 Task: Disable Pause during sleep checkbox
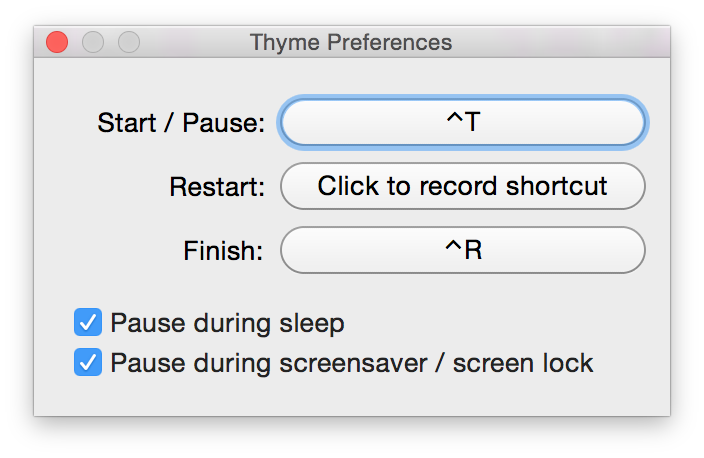pos(88,323)
